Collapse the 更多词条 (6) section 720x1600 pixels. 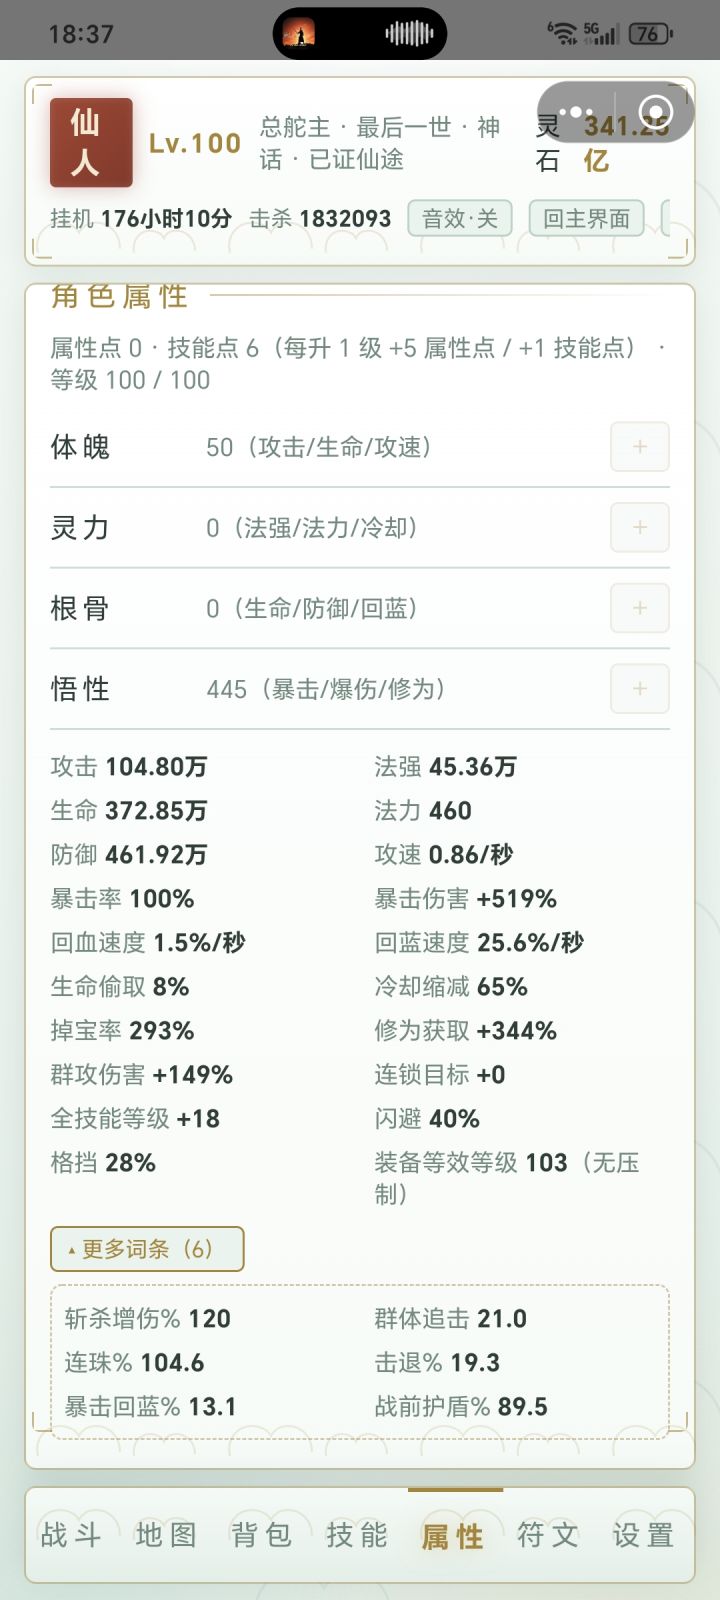147,1249
